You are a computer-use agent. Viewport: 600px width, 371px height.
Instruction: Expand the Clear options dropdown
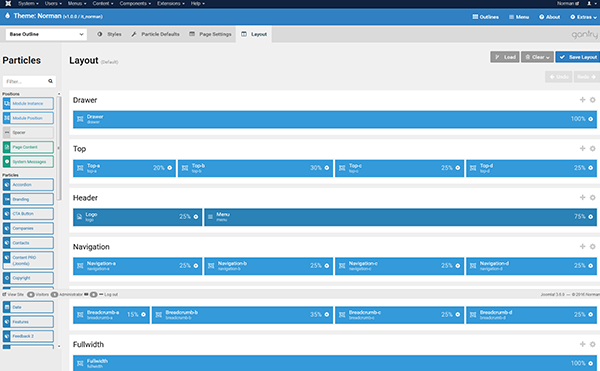coord(537,57)
